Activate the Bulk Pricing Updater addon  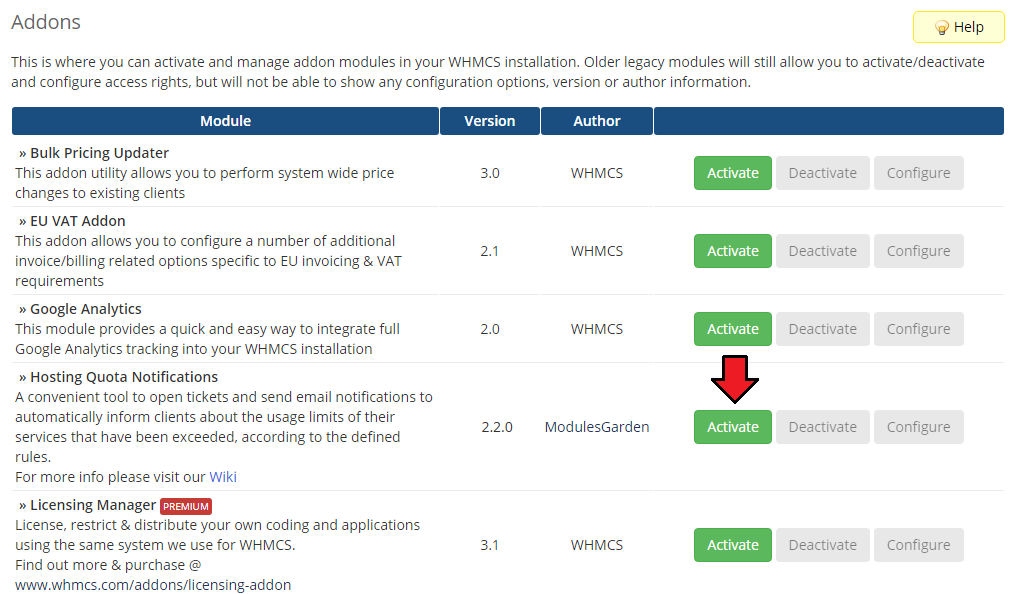732,173
